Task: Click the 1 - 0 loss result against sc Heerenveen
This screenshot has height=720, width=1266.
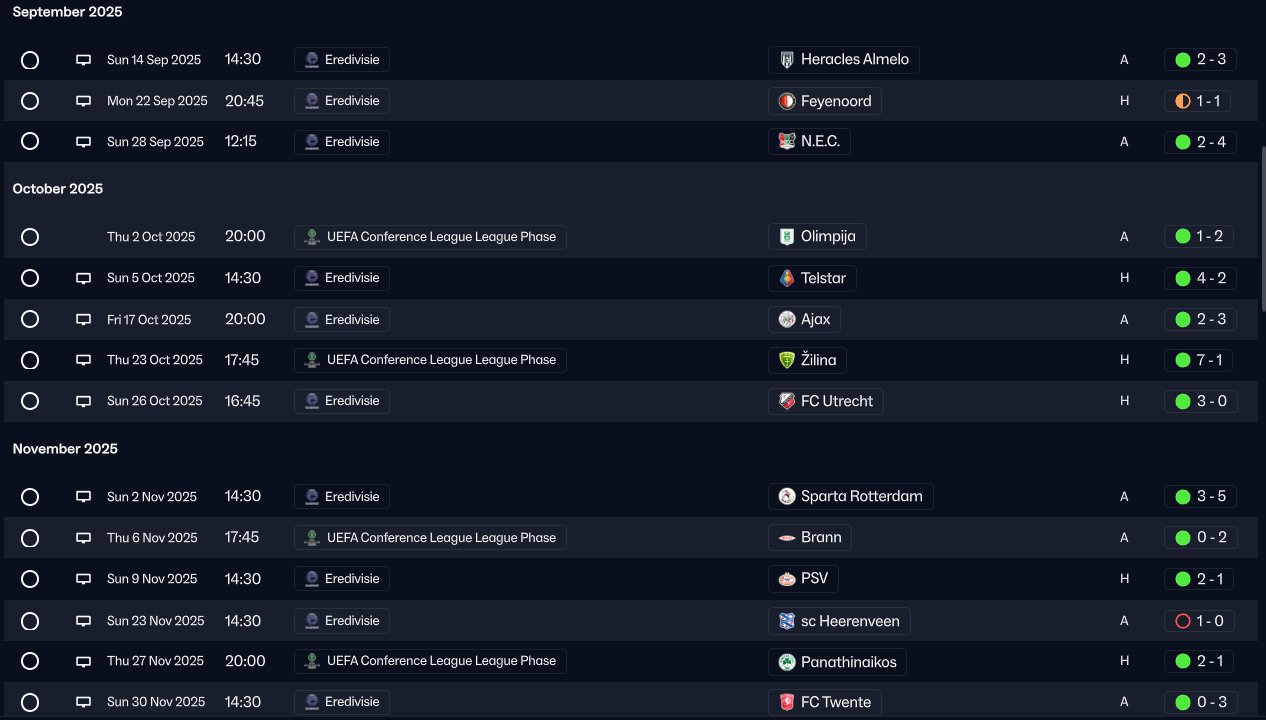Action: (x=1200, y=621)
